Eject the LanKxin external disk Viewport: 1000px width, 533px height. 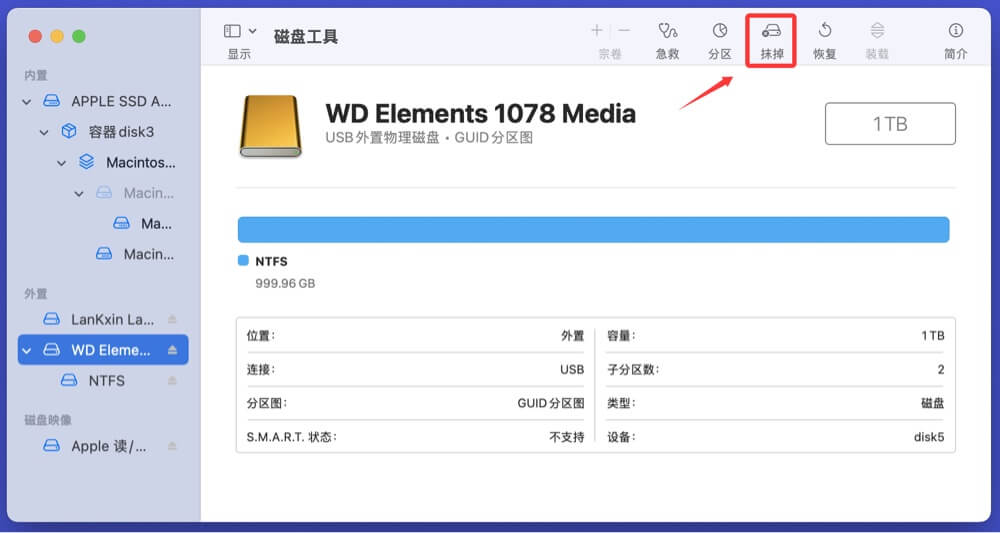(172, 320)
